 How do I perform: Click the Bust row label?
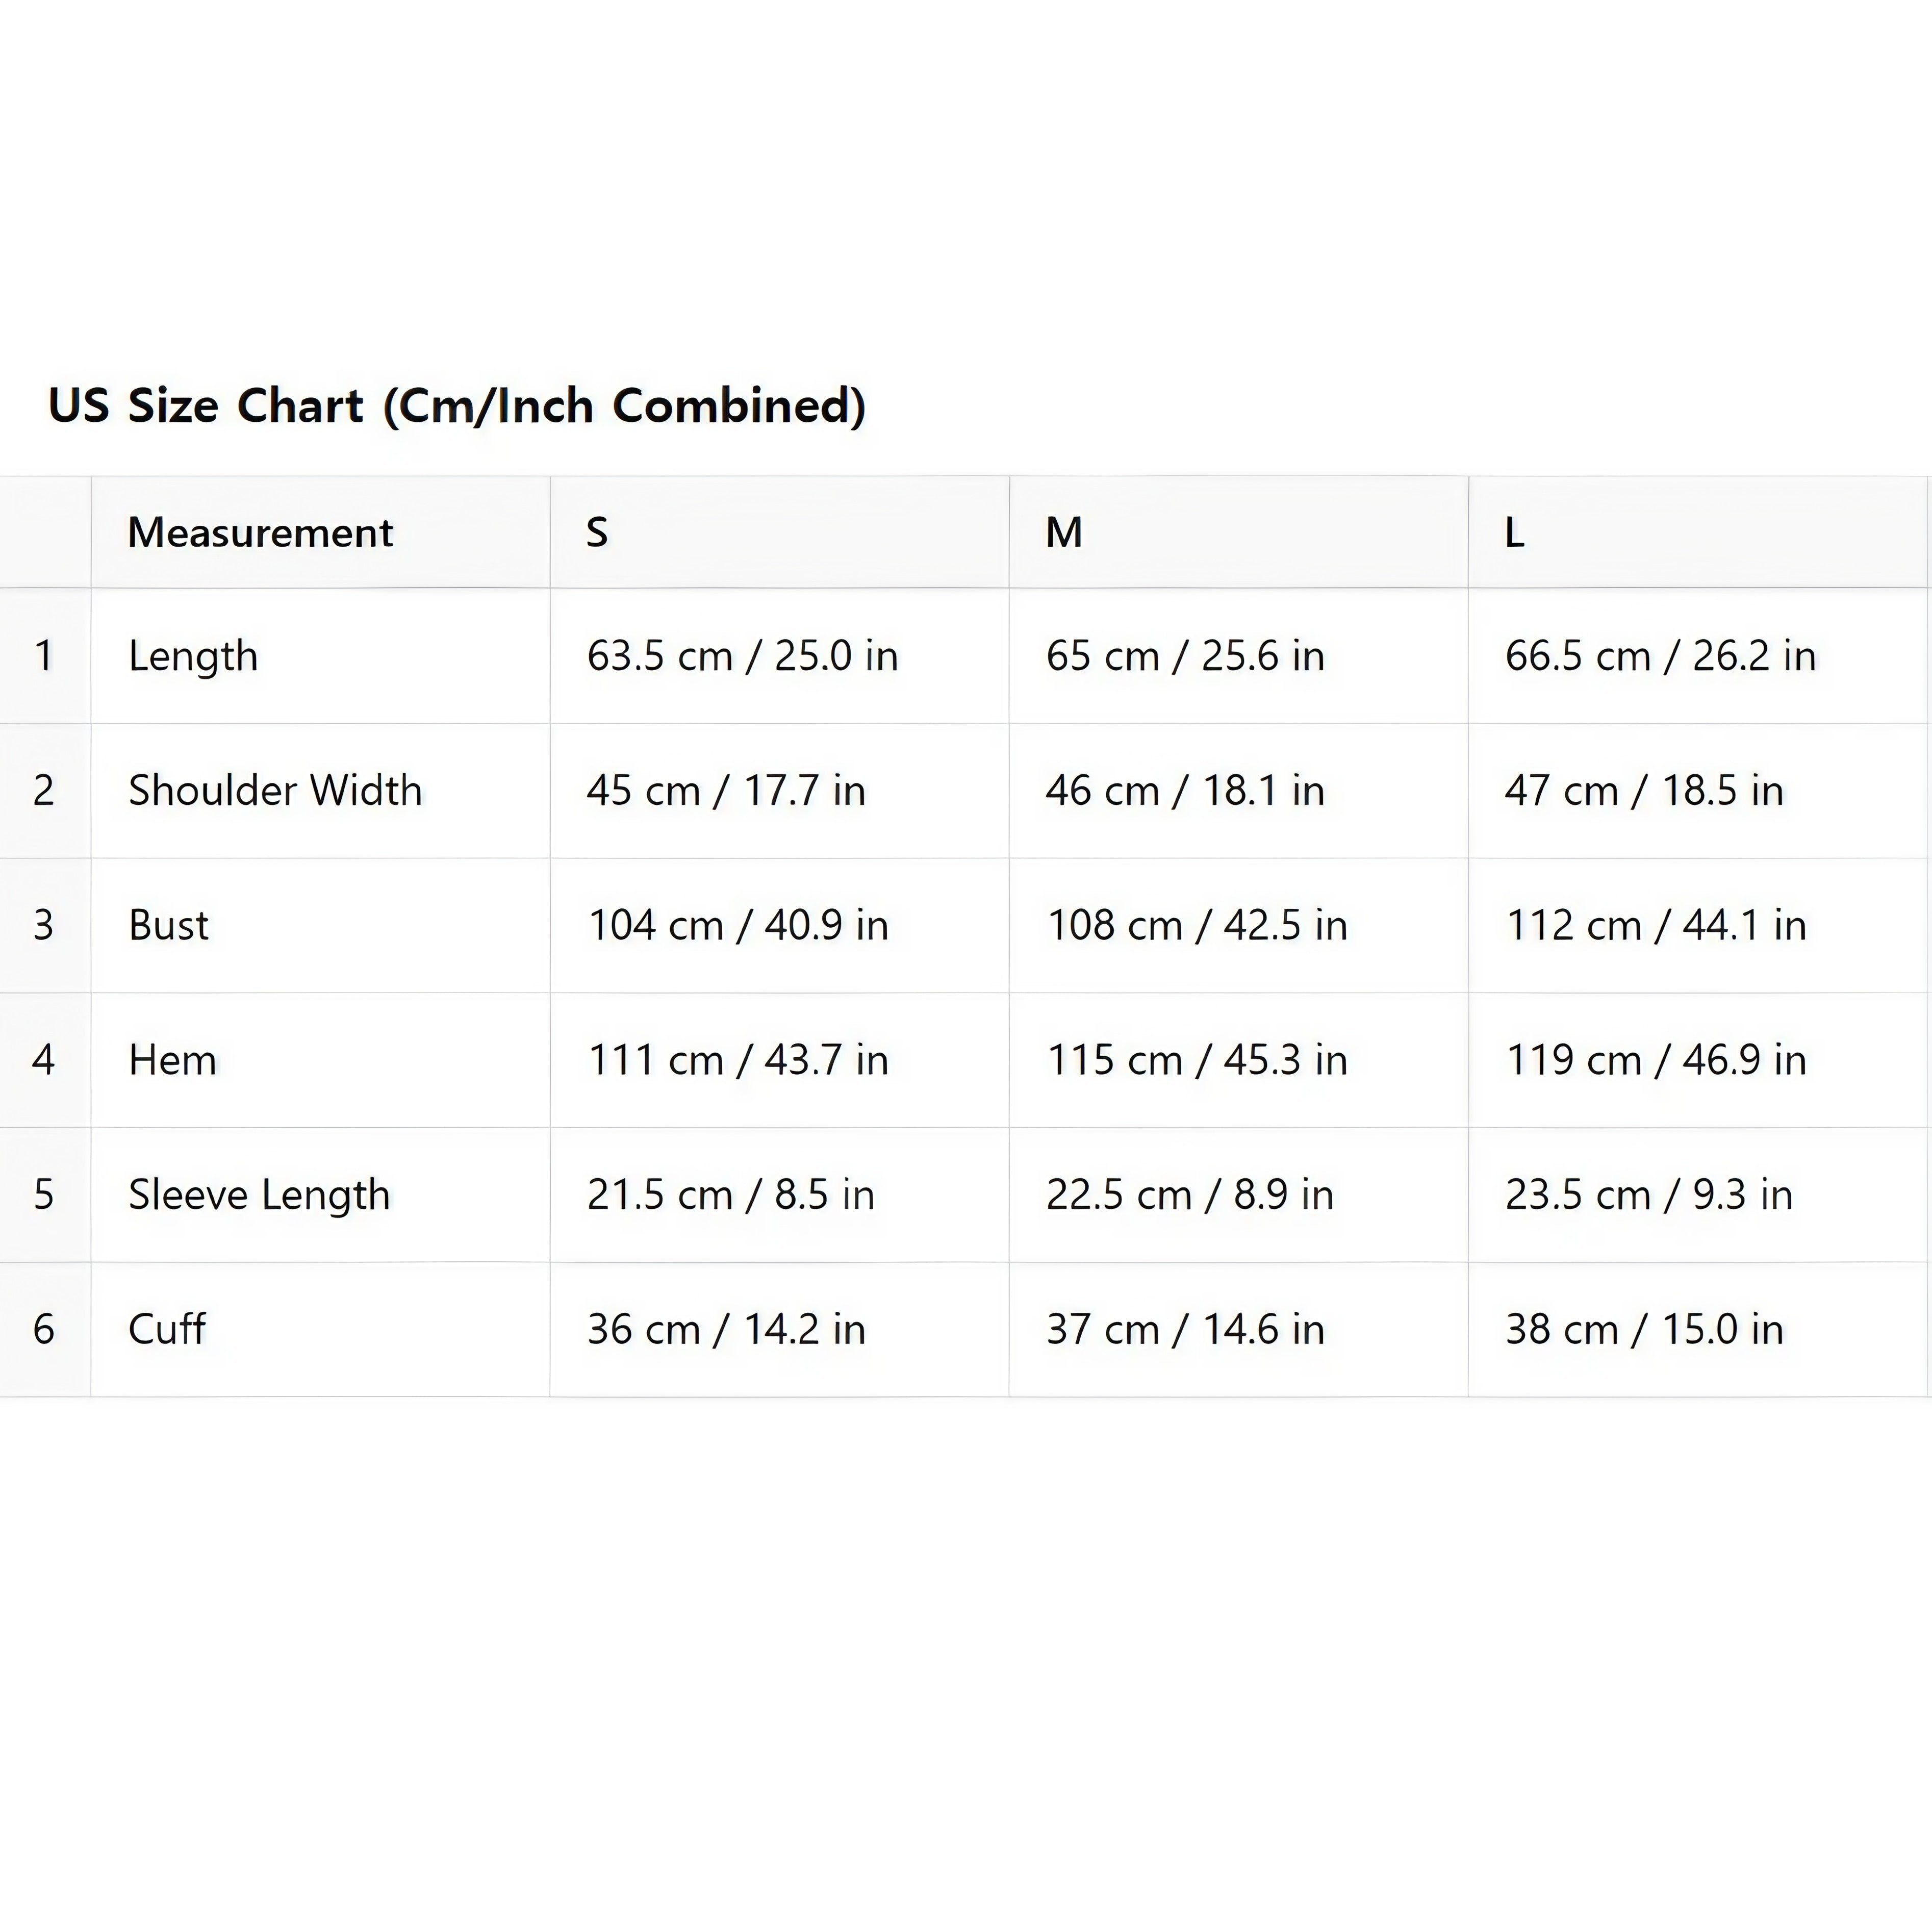tap(169, 925)
